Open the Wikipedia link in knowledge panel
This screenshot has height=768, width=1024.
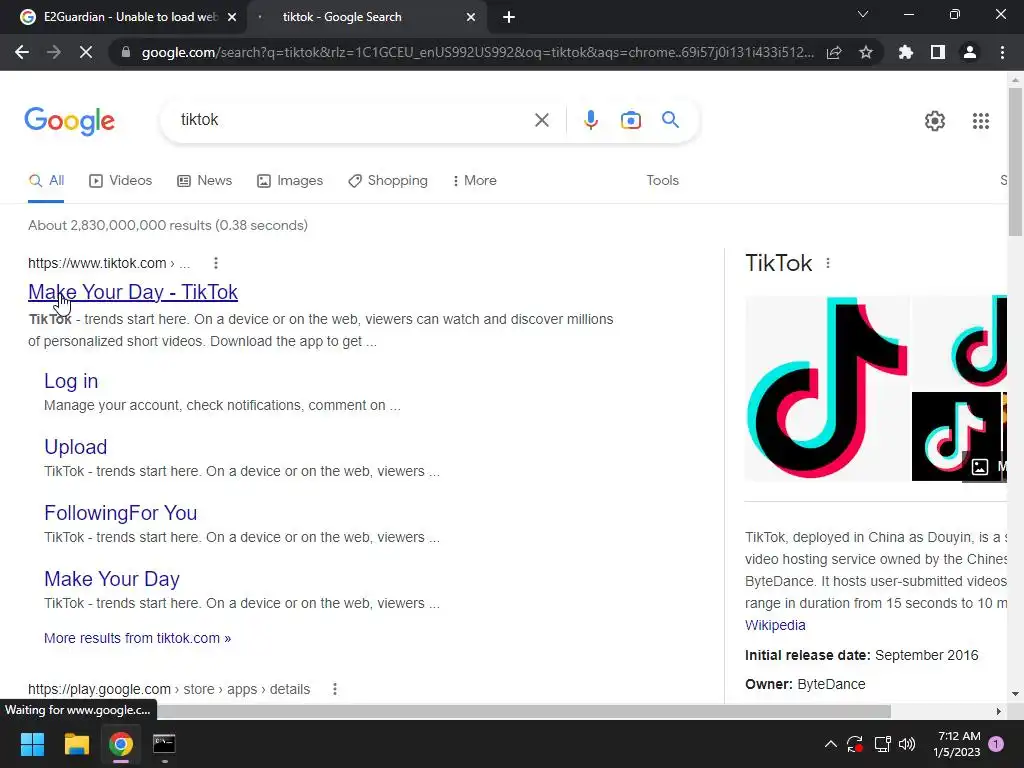775,625
